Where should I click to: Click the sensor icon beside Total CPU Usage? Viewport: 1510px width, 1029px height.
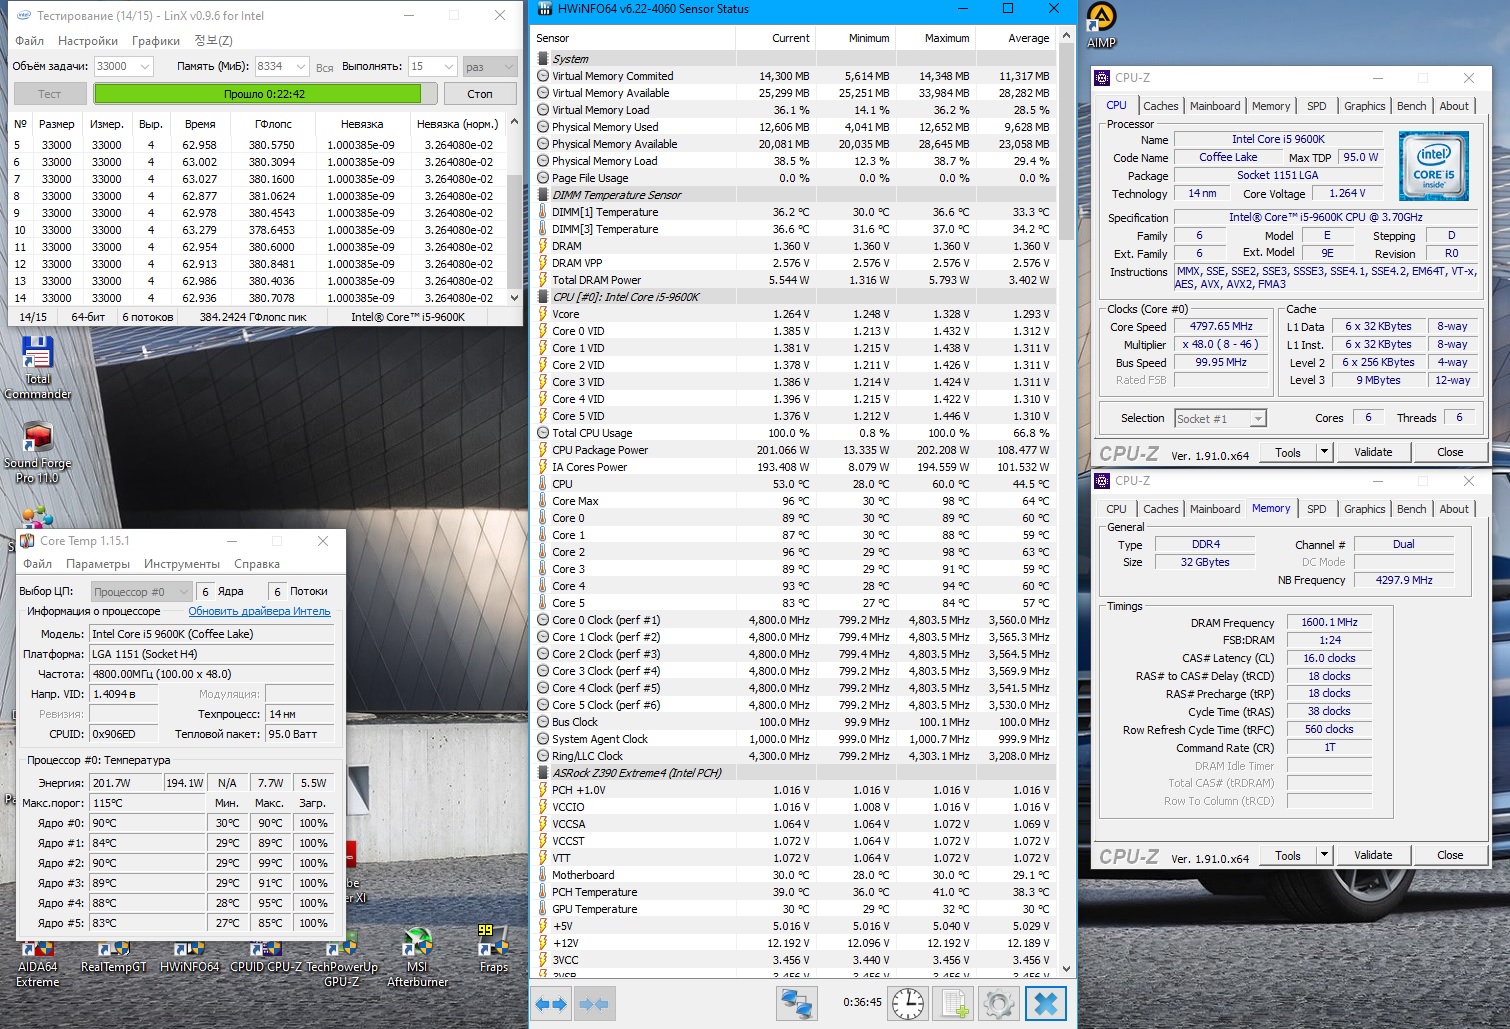pyautogui.click(x=543, y=433)
